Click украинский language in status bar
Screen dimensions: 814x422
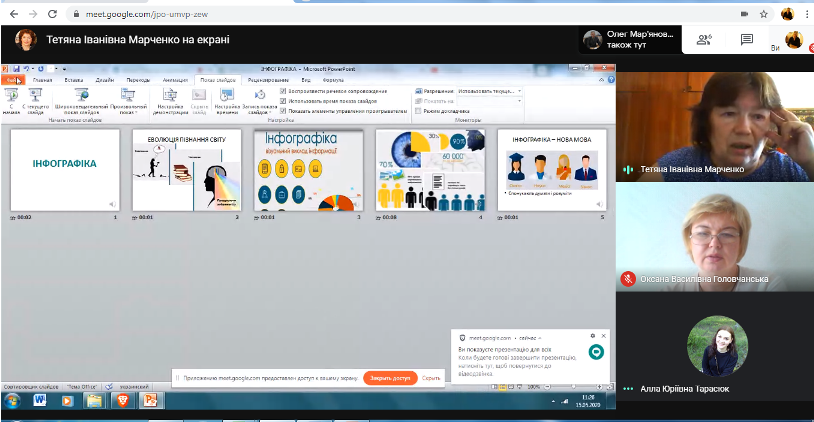click(134, 387)
